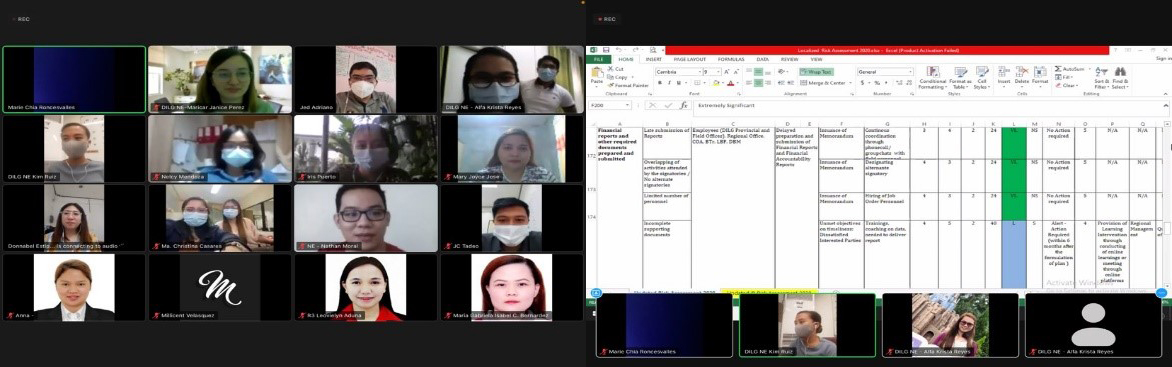Apply Accounting dollar number format

point(863,83)
